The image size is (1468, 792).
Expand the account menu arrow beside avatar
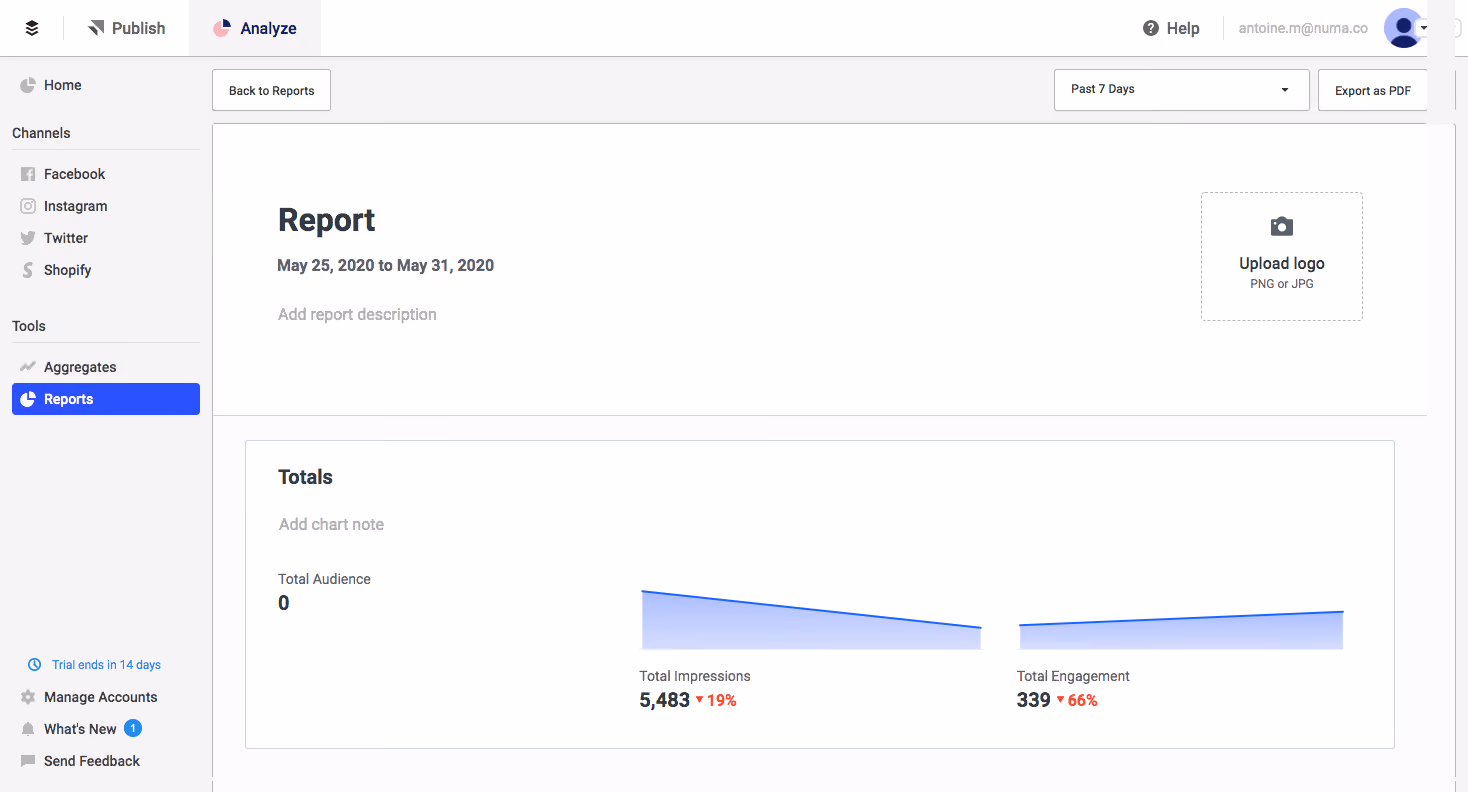(x=1424, y=29)
